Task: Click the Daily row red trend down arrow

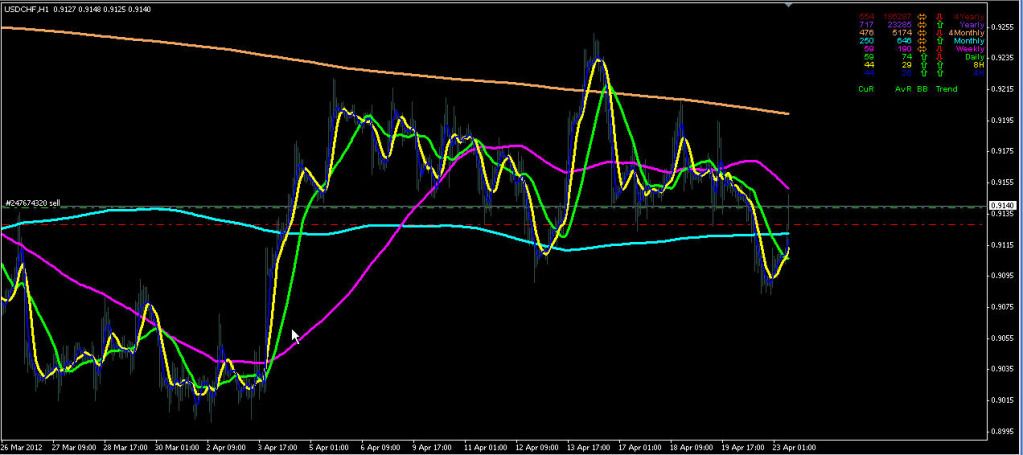Action: point(939,57)
